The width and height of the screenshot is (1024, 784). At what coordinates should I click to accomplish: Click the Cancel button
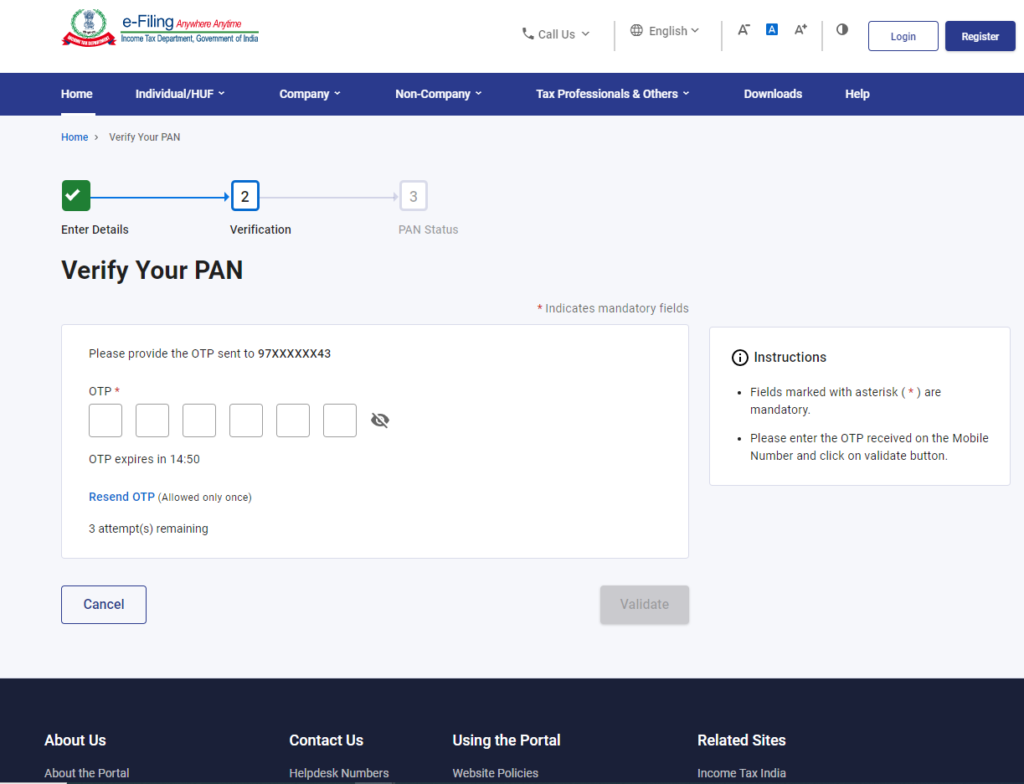point(103,604)
